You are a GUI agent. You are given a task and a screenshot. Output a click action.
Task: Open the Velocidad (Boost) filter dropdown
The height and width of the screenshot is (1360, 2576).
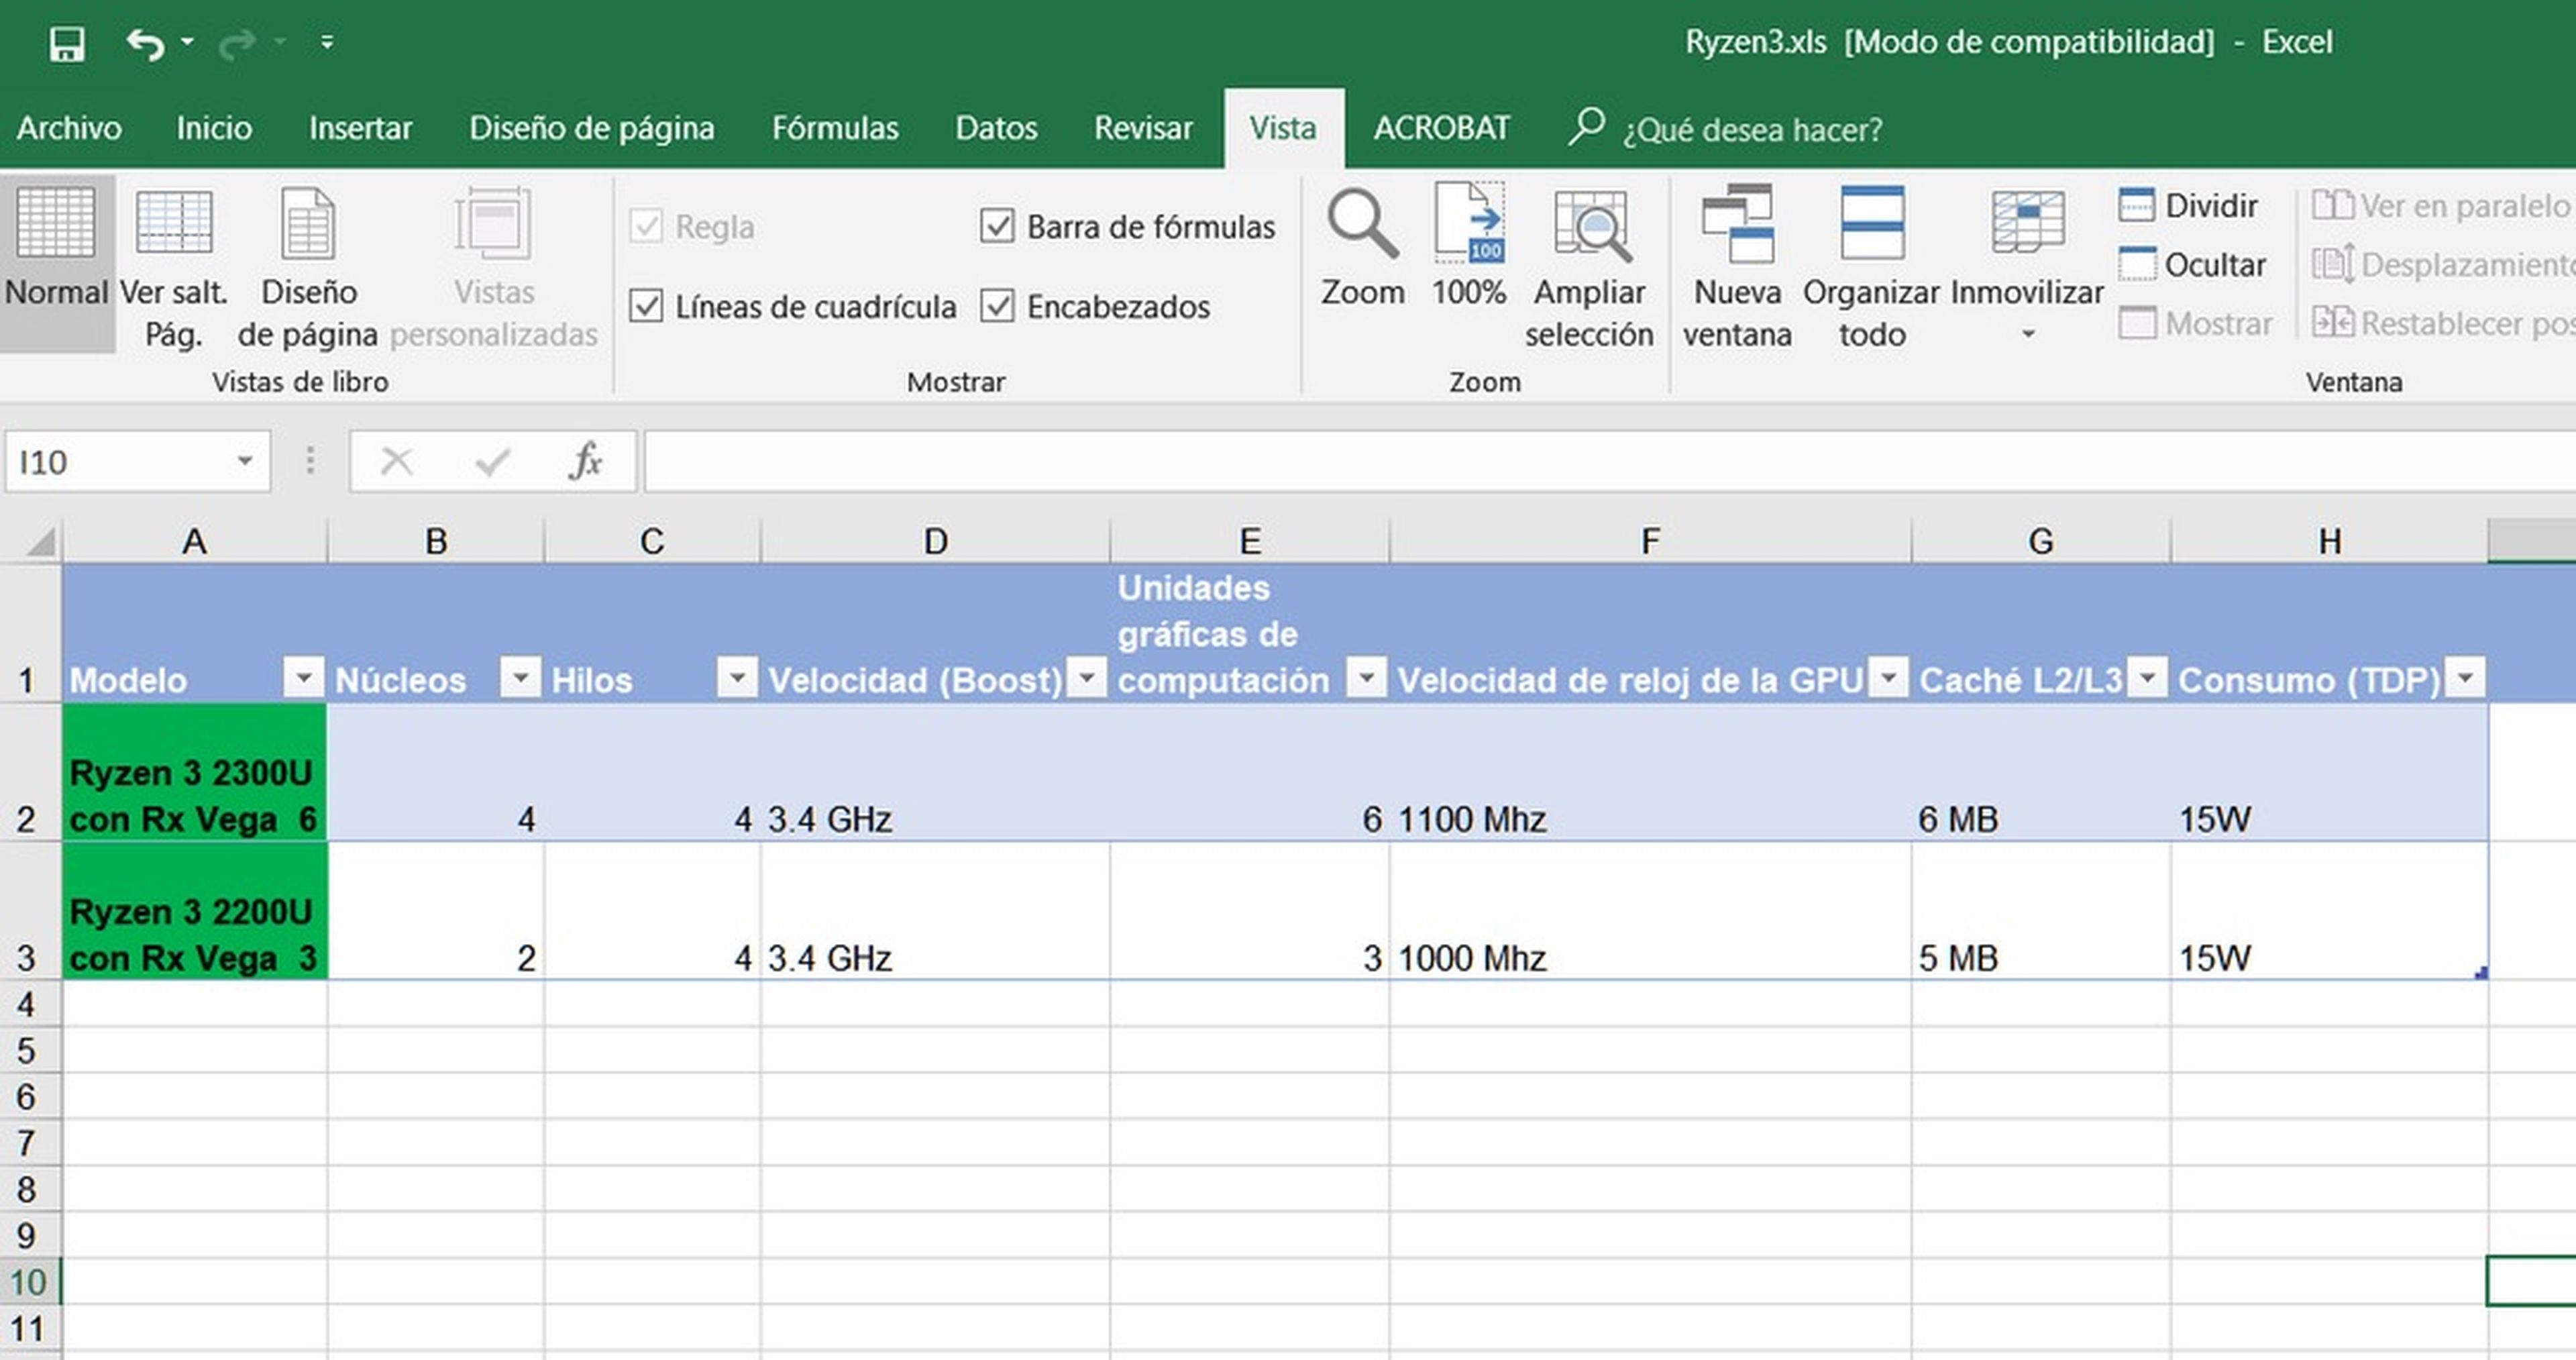(x=1086, y=678)
